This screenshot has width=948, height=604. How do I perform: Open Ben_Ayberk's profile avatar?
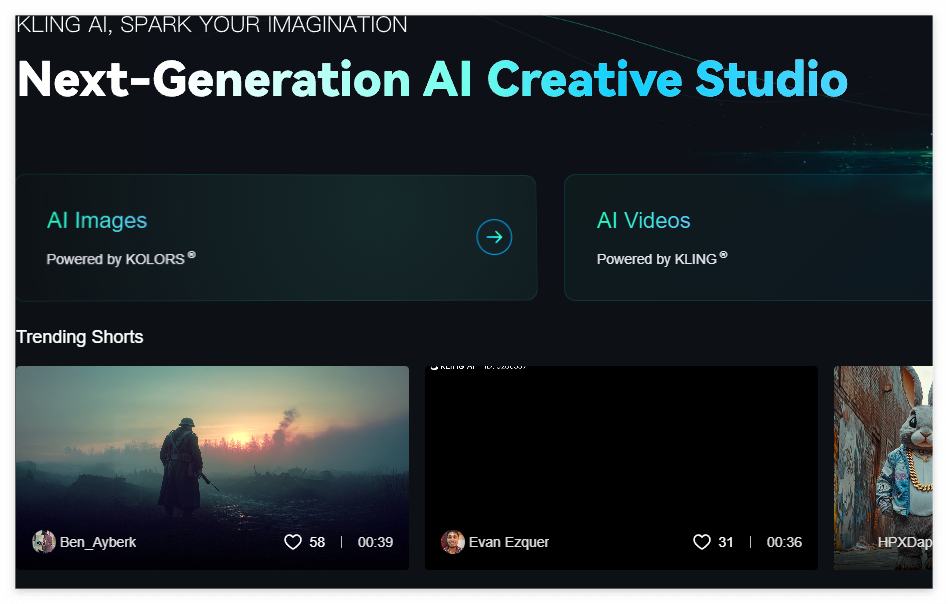tap(45, 541)
